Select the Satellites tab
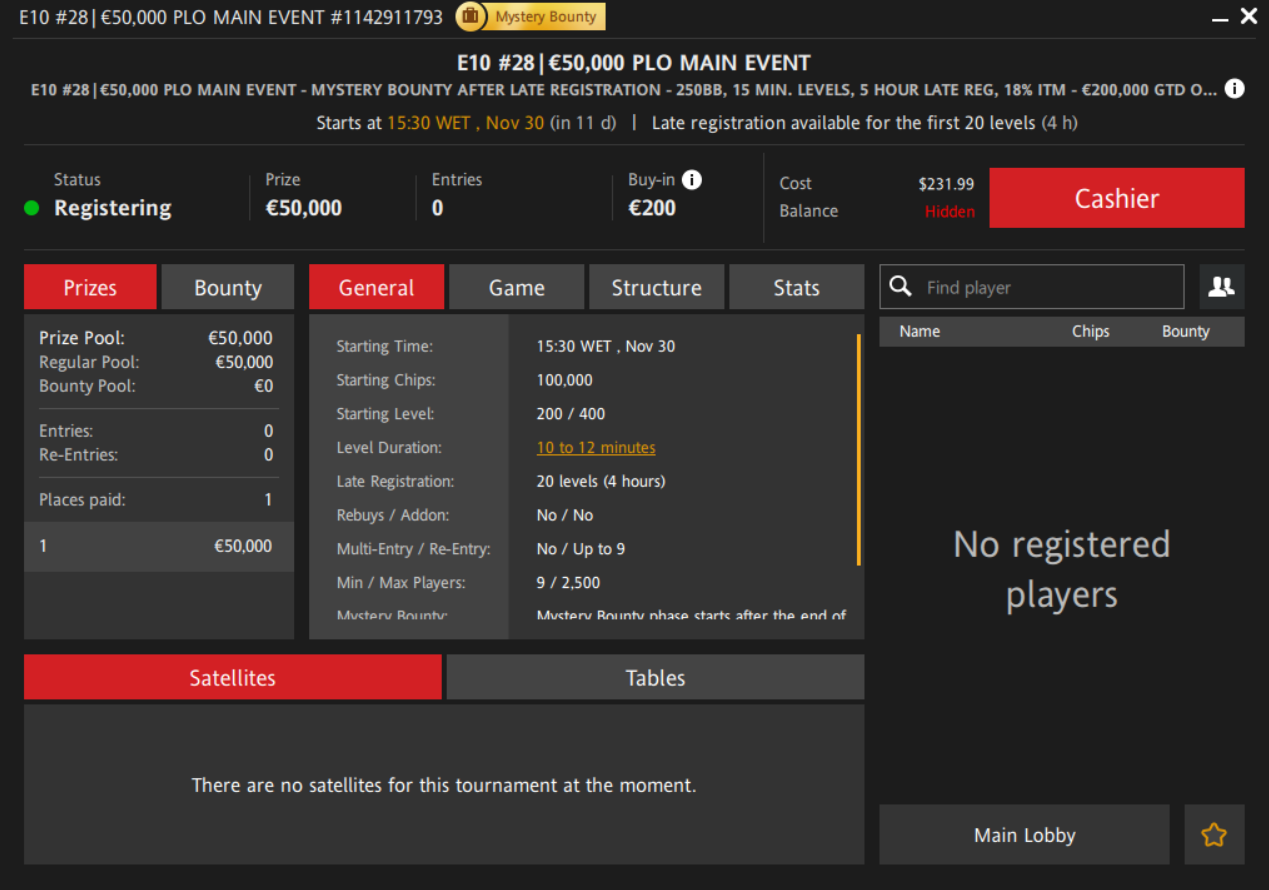 pos(232,678)
